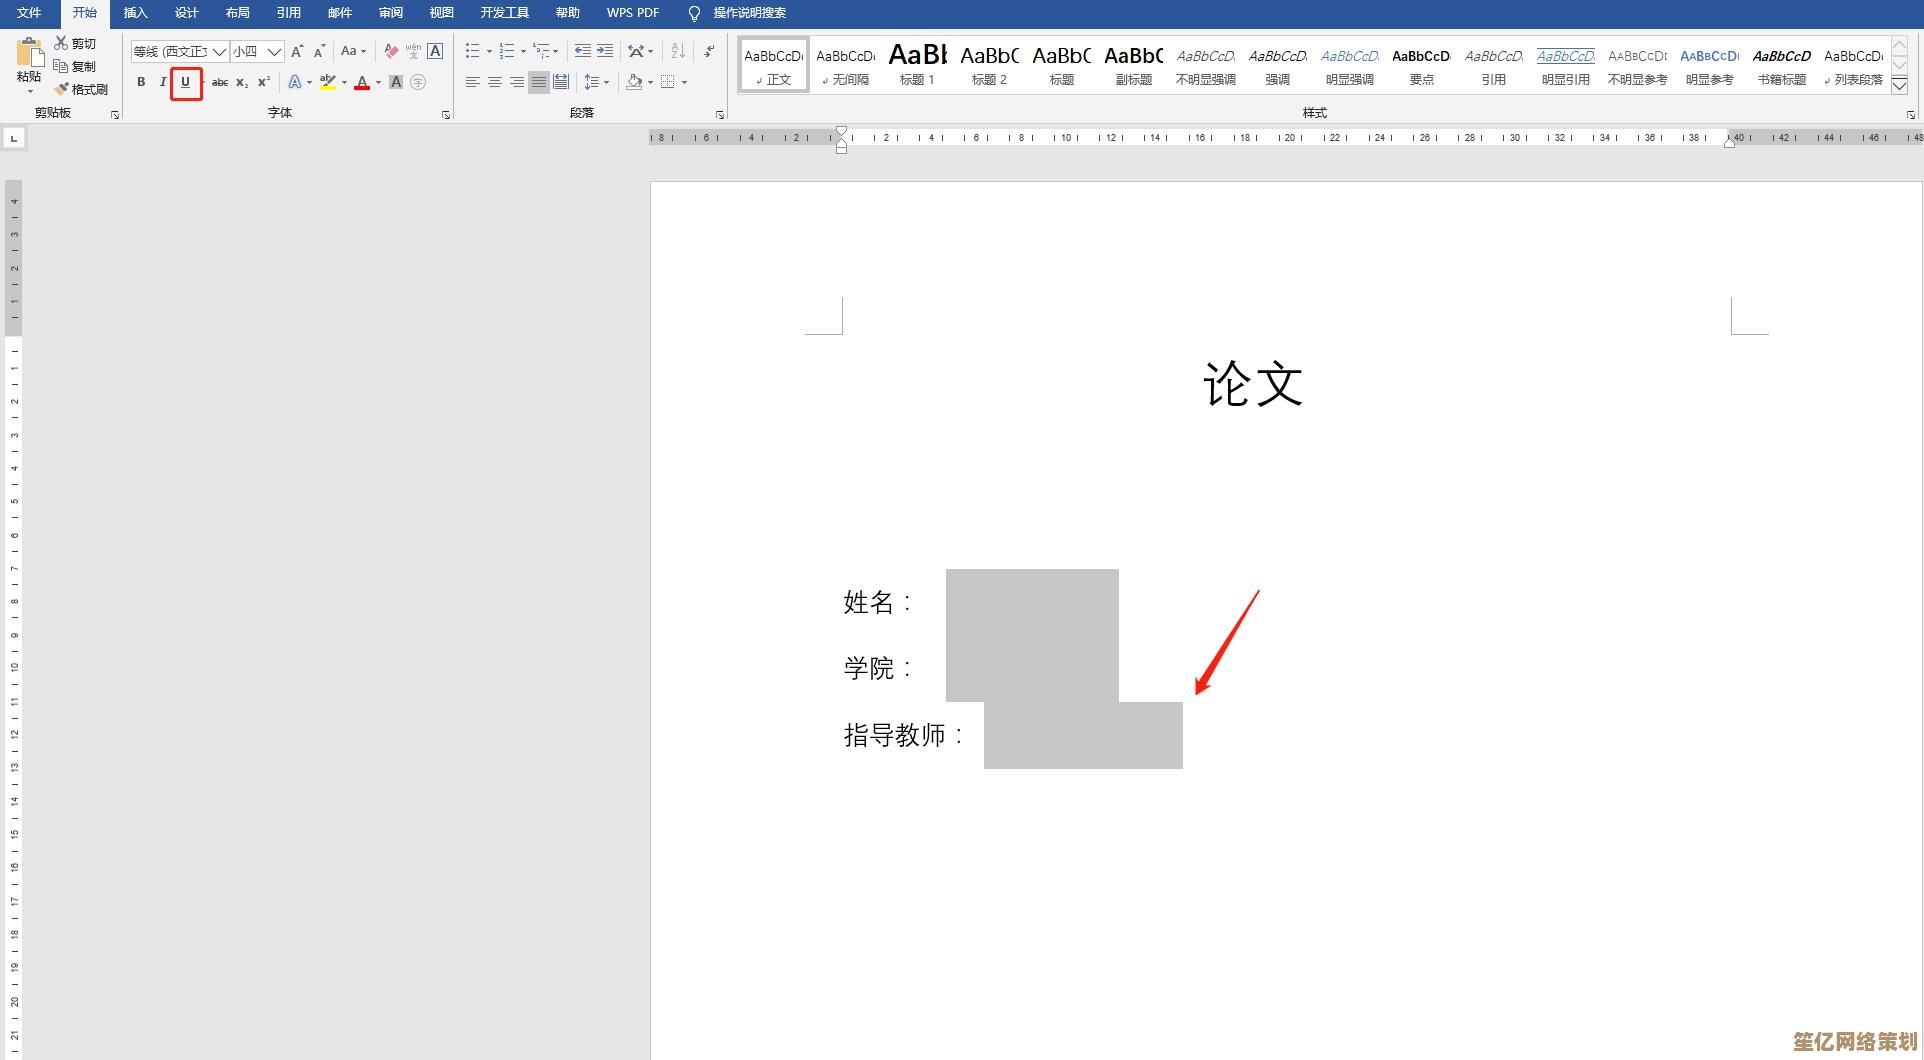1924x1060 pixels.
Task: Click the Show paragraph marks icon
Action: point(709,51)
